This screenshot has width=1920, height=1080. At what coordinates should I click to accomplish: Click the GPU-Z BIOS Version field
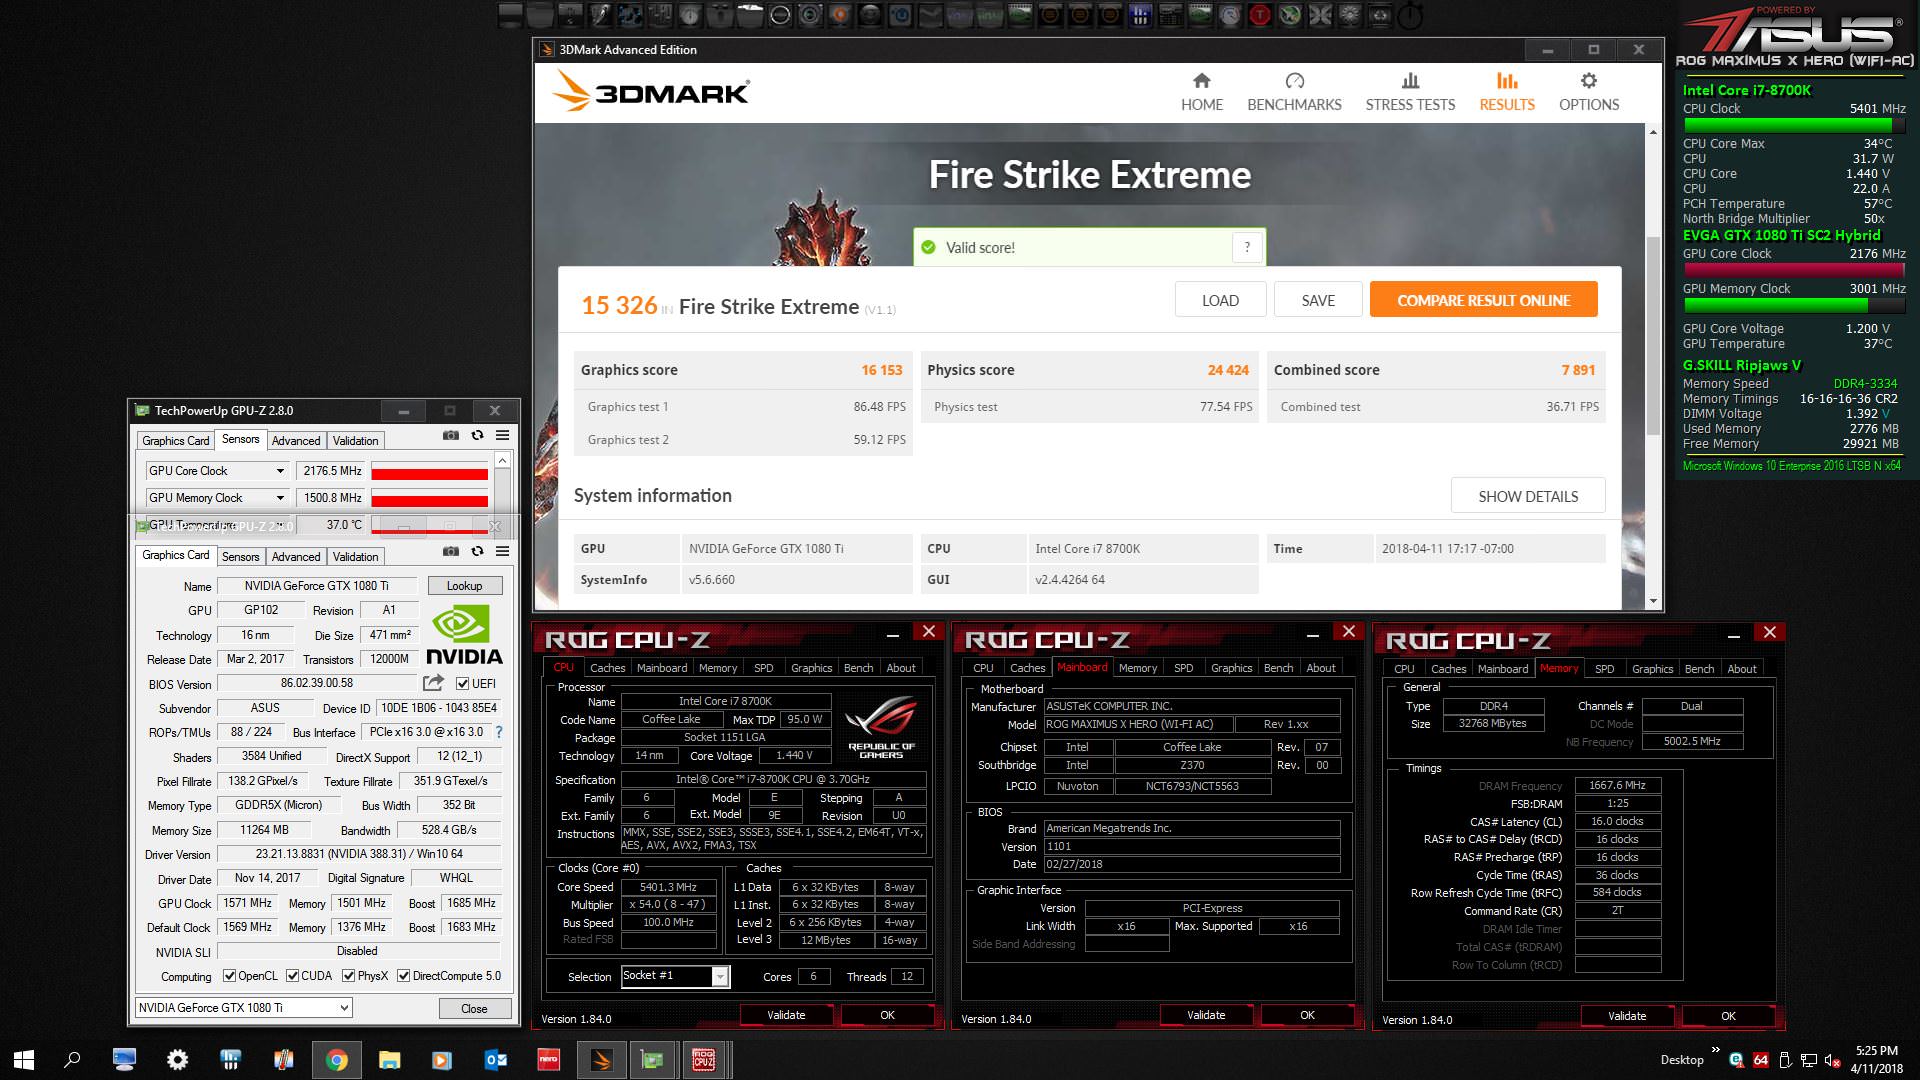[316, 683]
